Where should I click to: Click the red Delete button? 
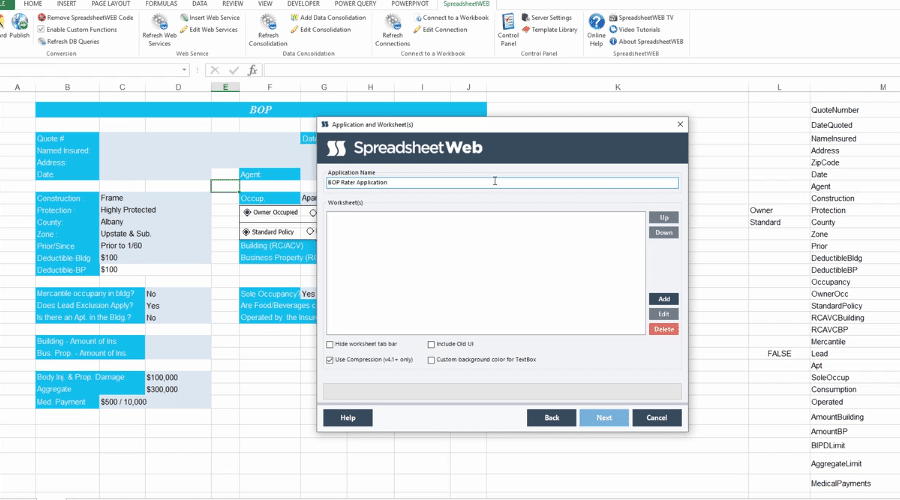pos(664,329)
